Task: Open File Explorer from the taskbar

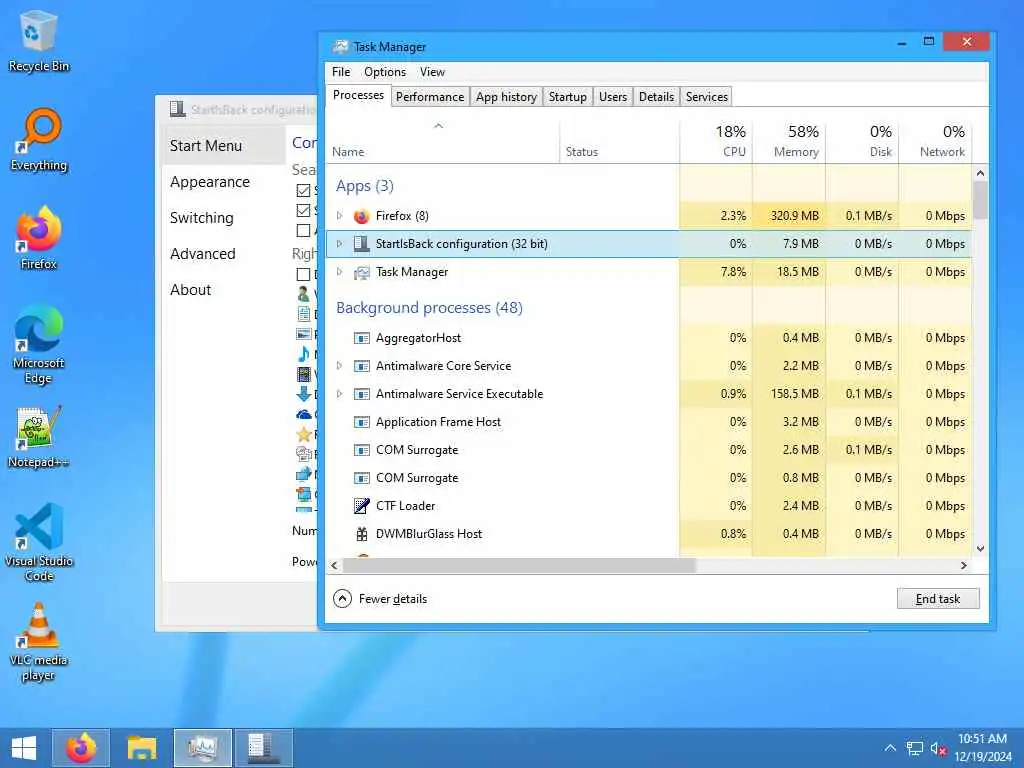Action: [x=142, y=748]
